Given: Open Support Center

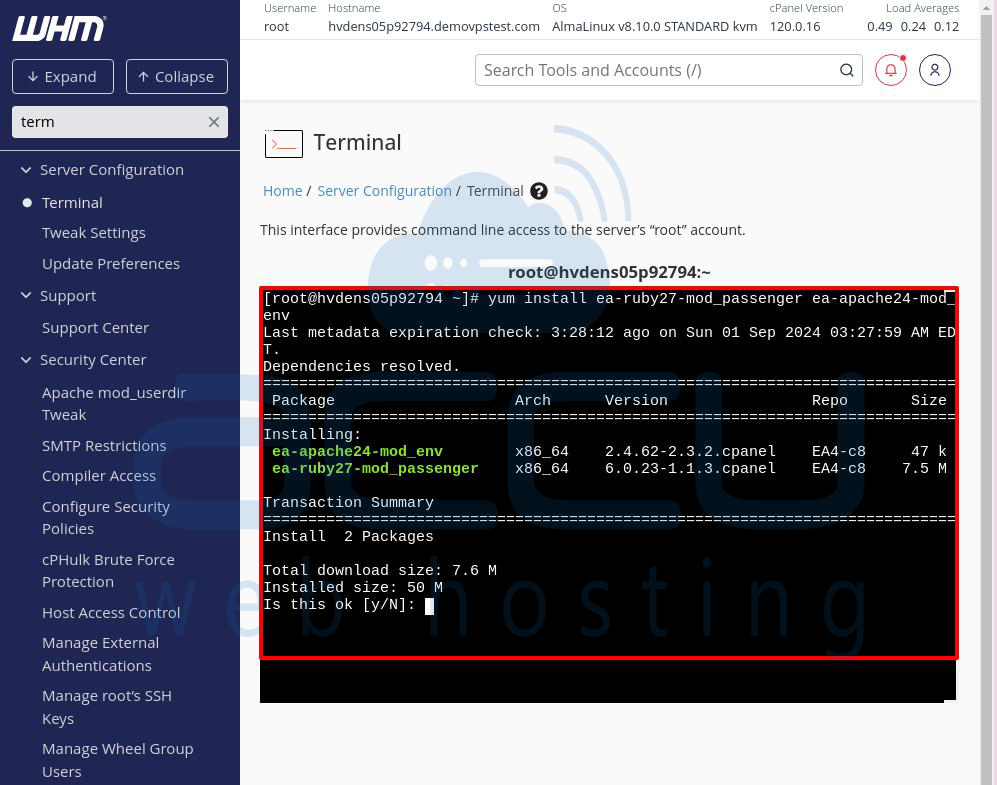Looking at the screenshot, I should pos(95,328).
